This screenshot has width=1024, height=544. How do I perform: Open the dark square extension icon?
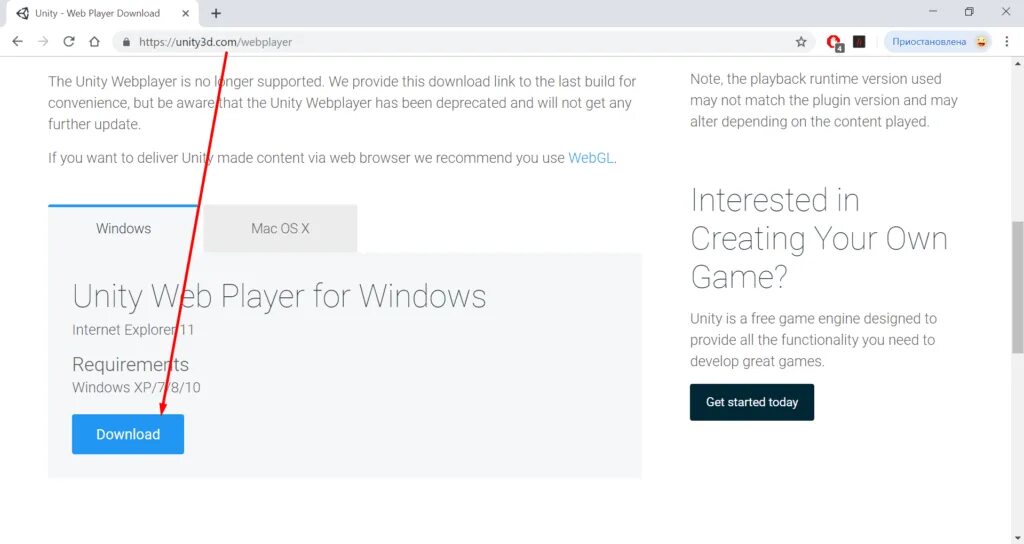tap(859, 42)
